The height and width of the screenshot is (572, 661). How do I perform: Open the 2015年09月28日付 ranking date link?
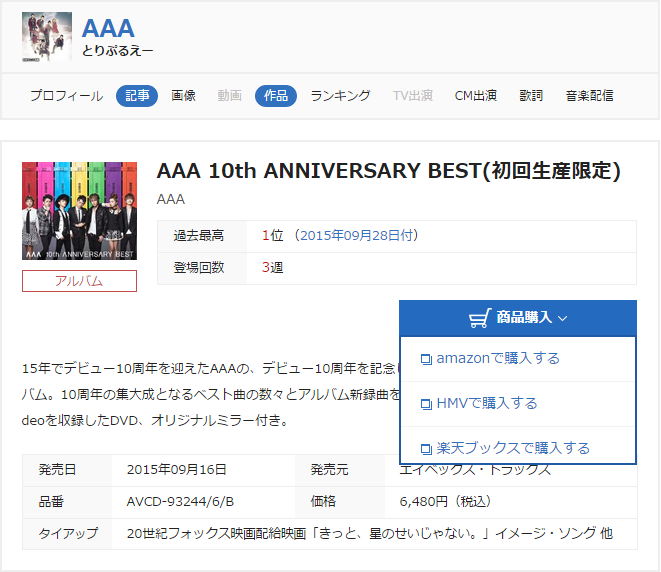pyautogui.click(x=356, y=235)
